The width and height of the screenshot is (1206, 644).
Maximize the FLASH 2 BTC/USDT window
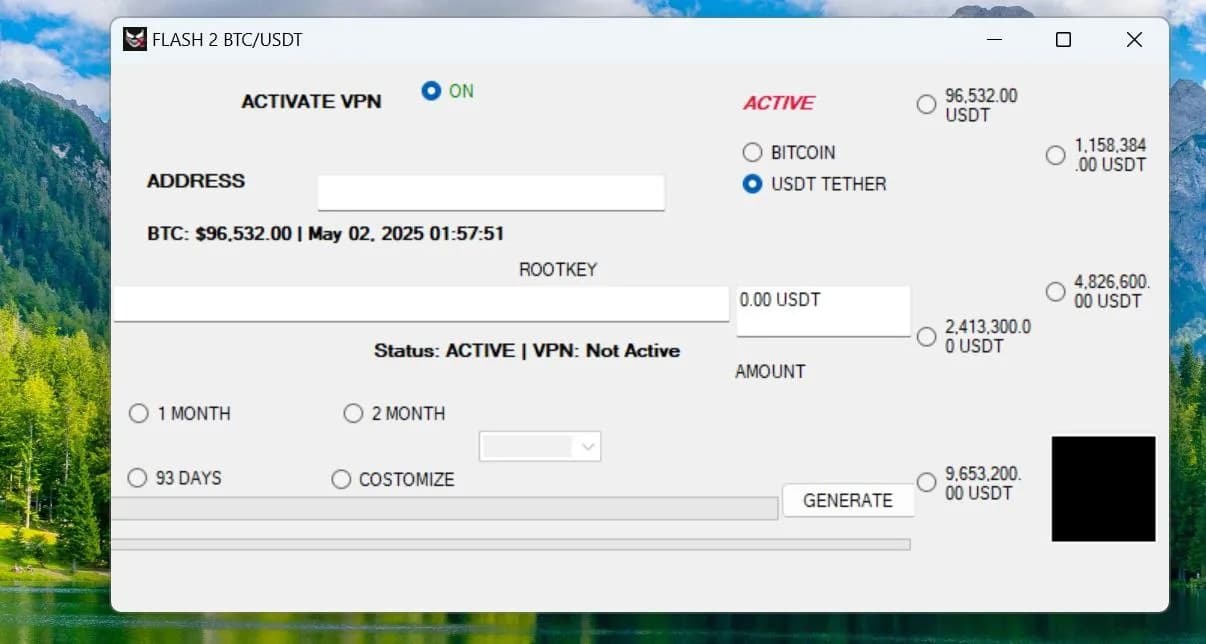(1063, 40)
